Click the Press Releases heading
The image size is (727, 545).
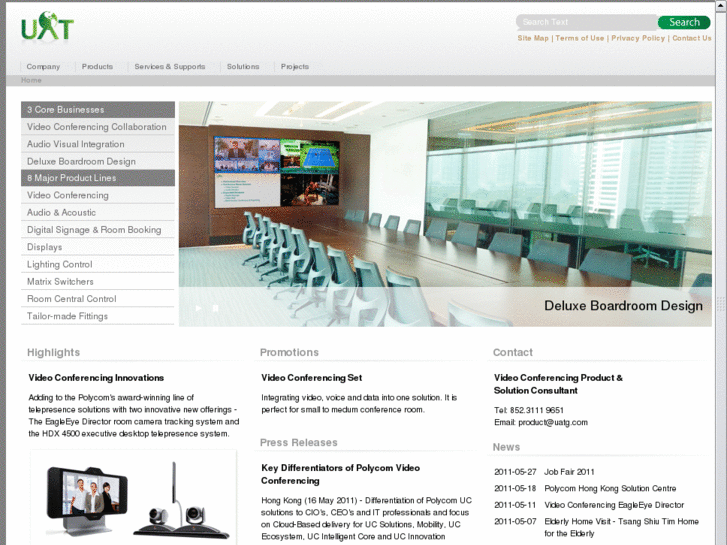[x=299, y=442]
